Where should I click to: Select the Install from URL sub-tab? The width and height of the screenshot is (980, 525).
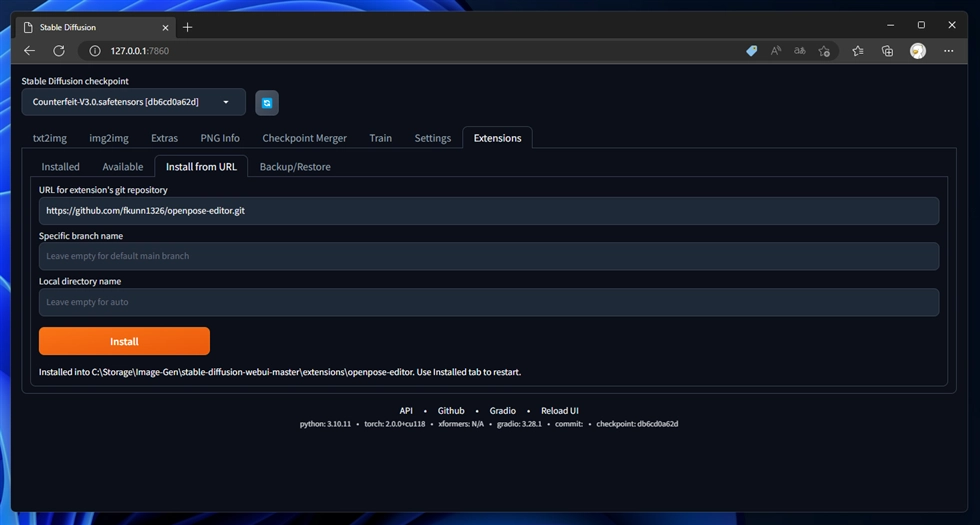click(x=201, y=167)
